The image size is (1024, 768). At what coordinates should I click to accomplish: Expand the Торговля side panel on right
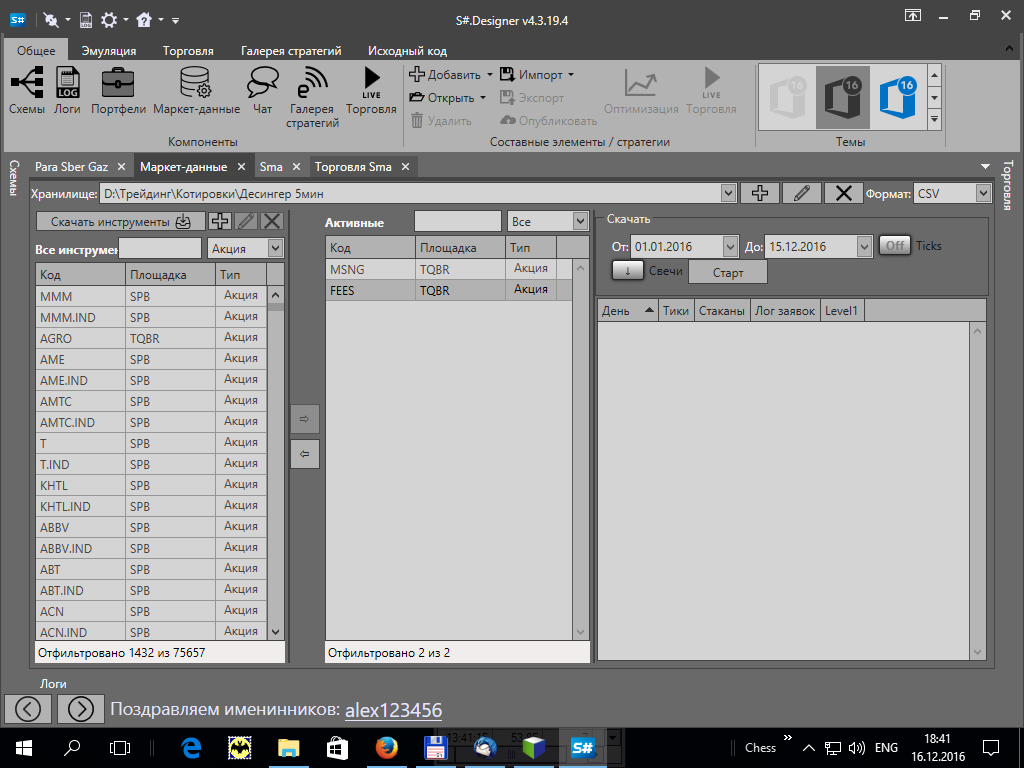[1008, 185]
